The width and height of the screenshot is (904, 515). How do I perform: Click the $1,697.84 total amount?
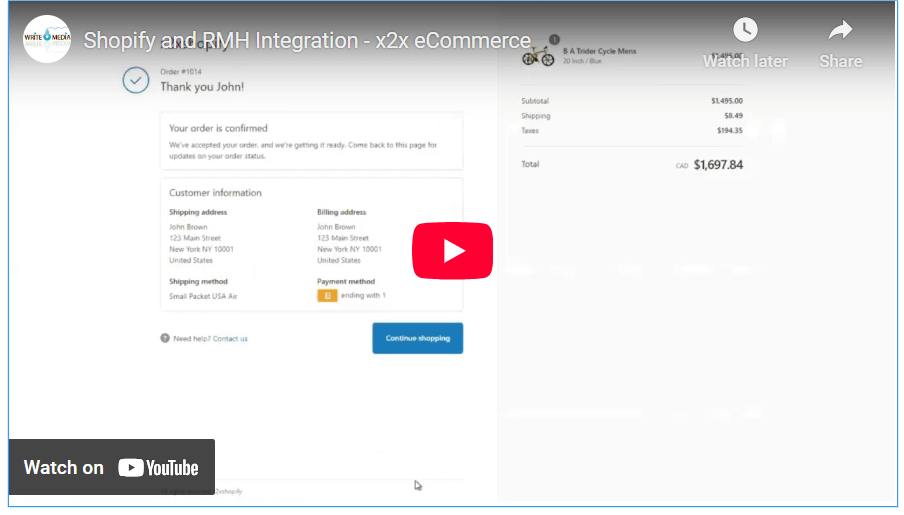click(x=718, y=165)
